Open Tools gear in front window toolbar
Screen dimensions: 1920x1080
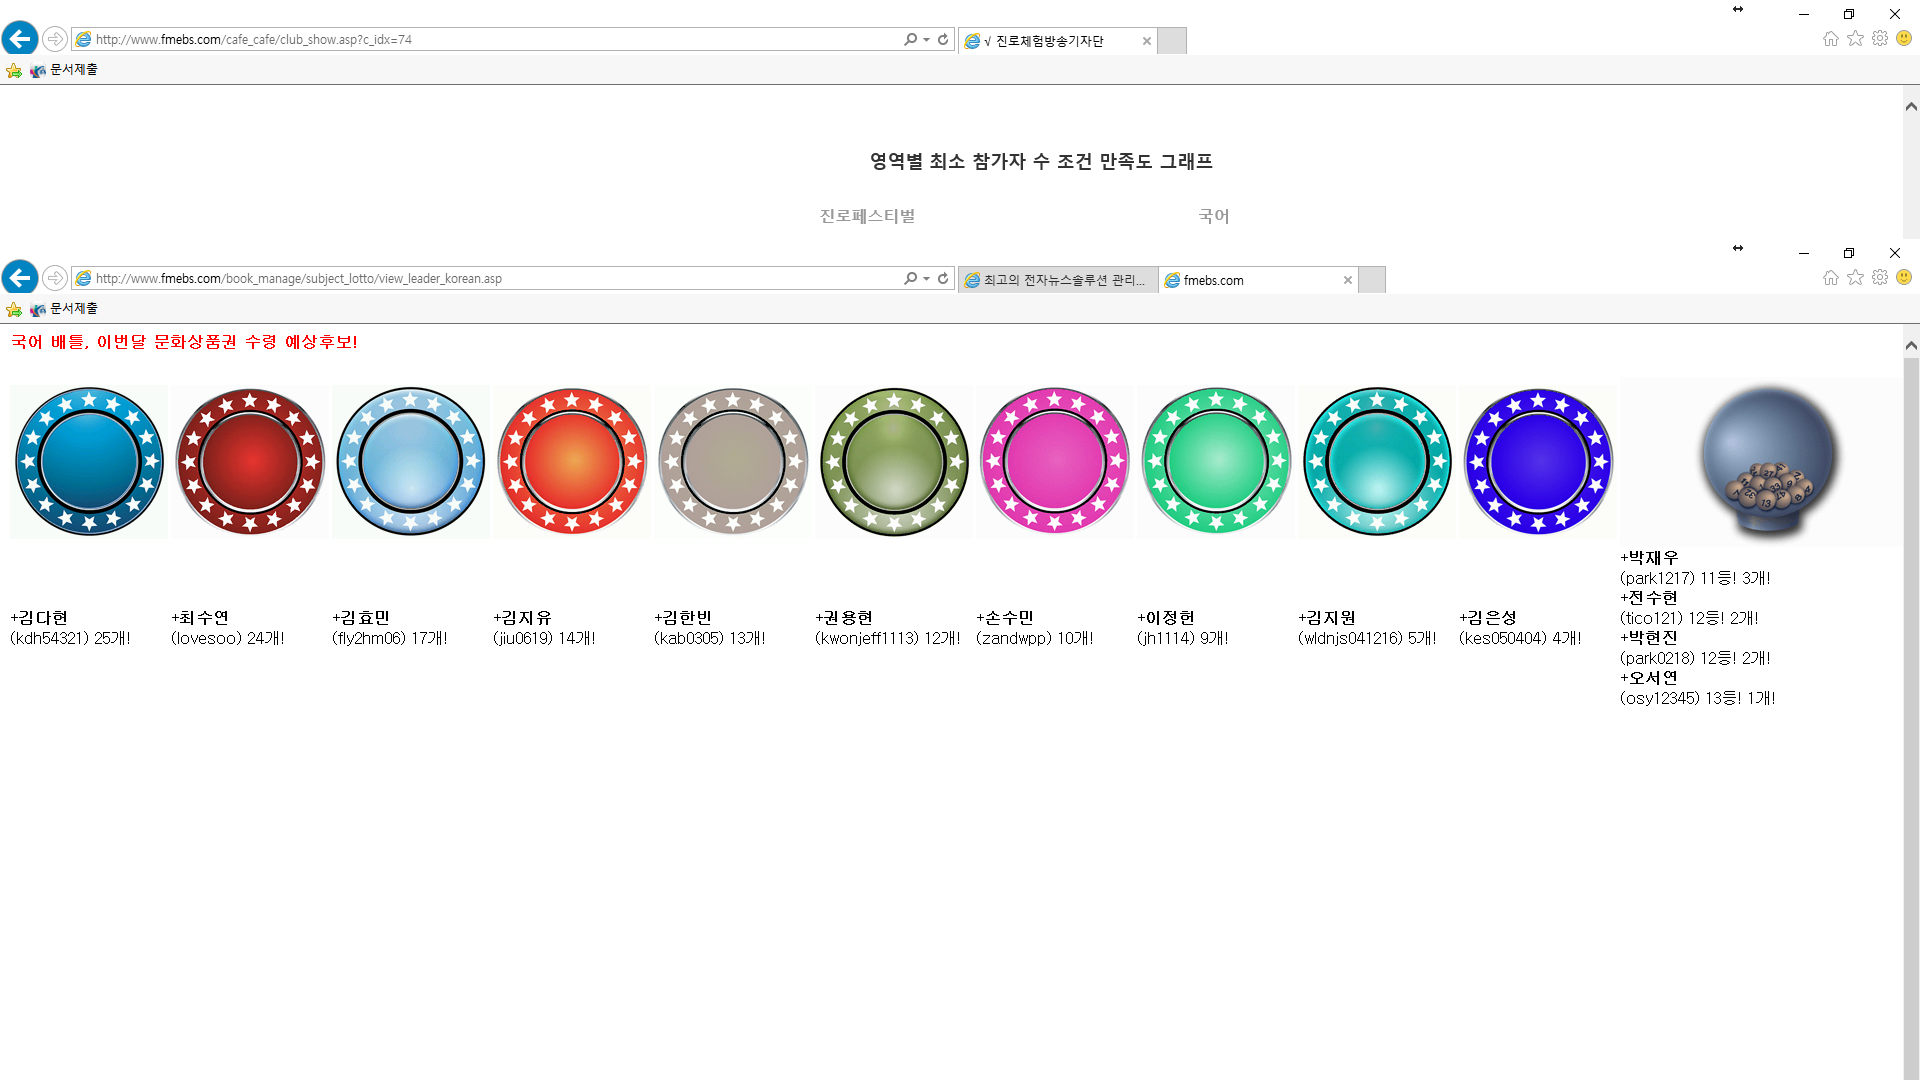1880,277
